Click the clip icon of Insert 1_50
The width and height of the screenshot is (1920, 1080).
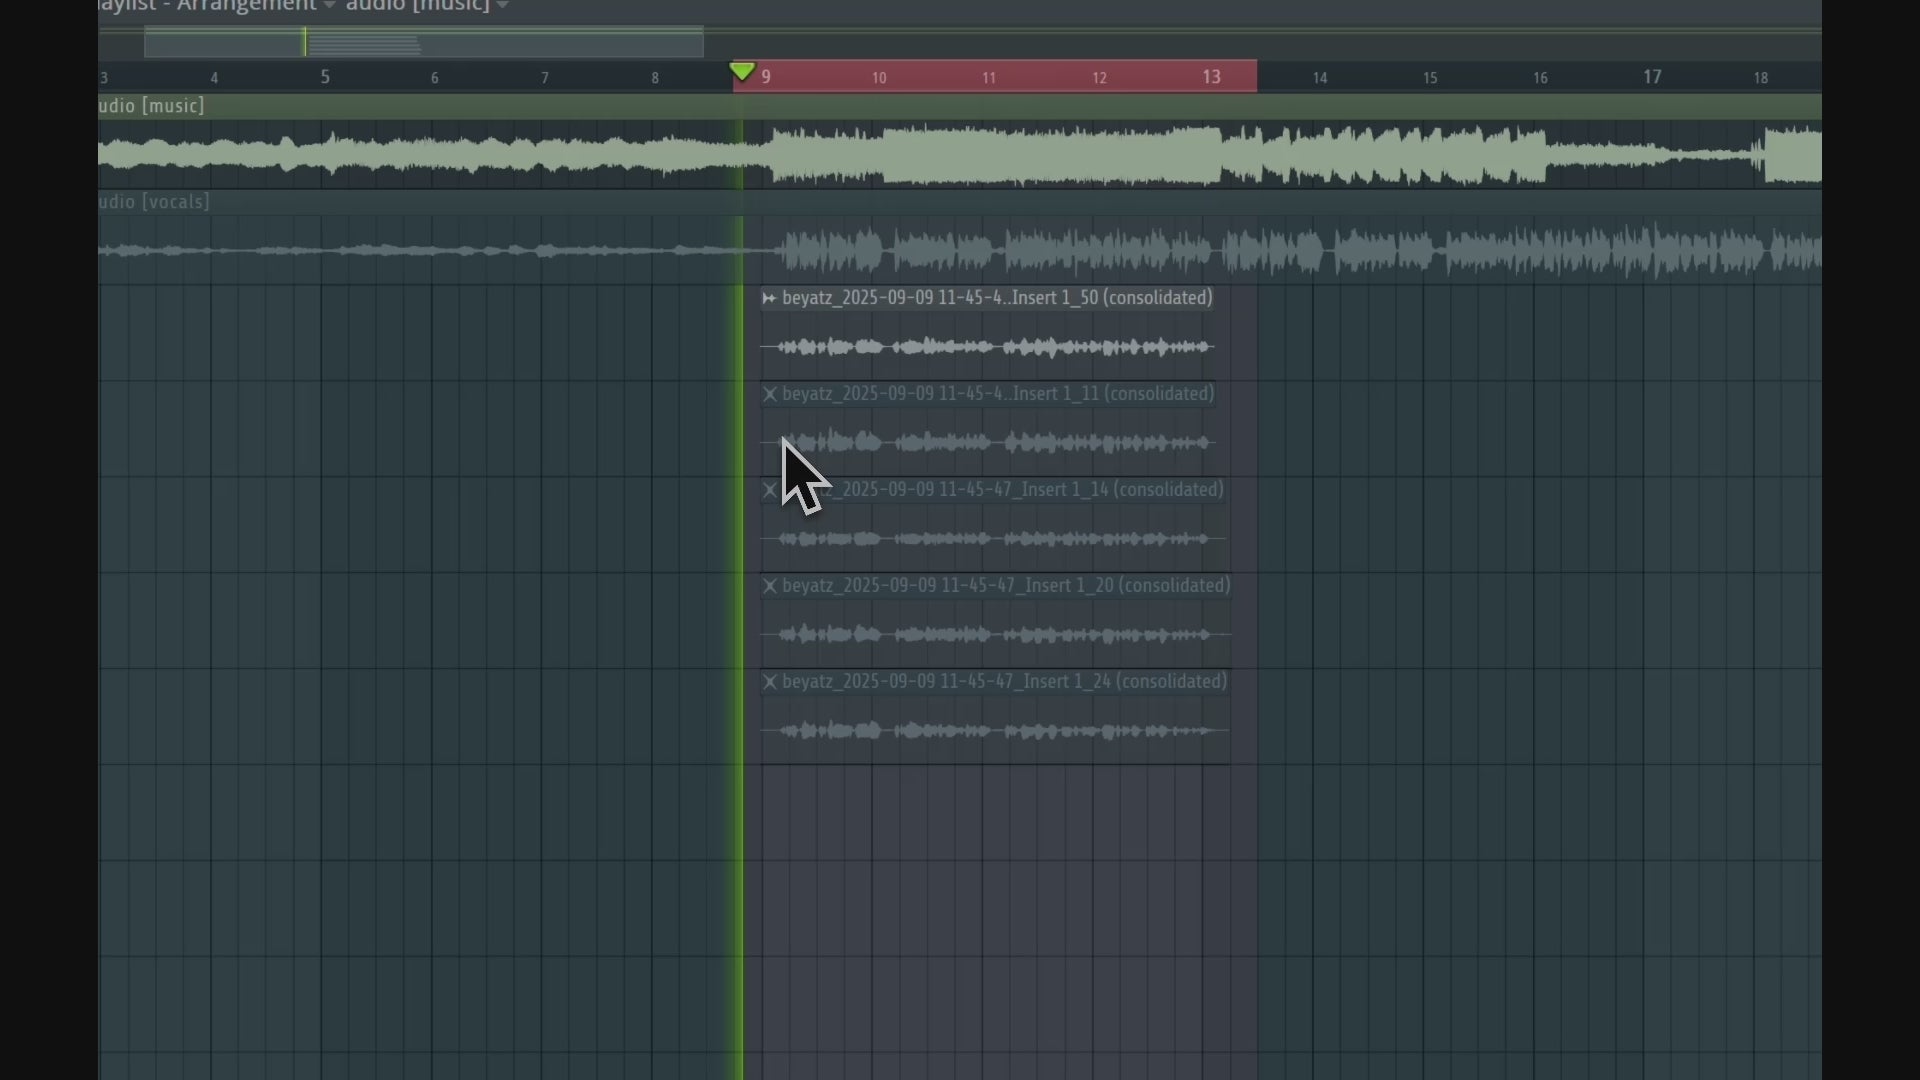[769, 298]
